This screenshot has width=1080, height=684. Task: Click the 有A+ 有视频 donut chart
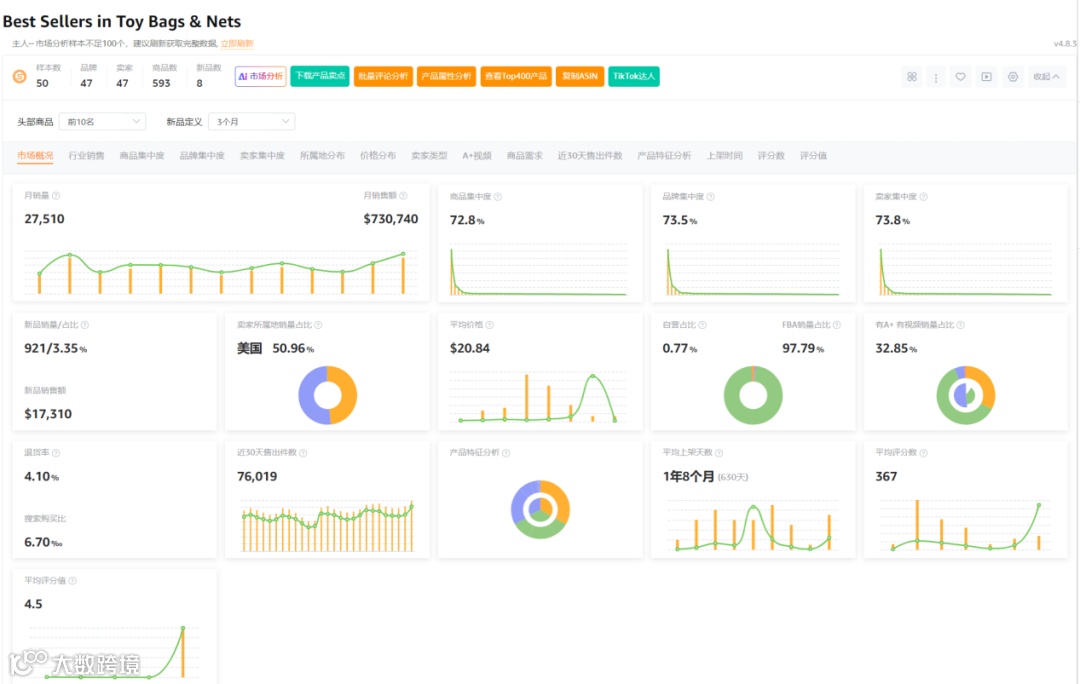[x=966, y=395]
